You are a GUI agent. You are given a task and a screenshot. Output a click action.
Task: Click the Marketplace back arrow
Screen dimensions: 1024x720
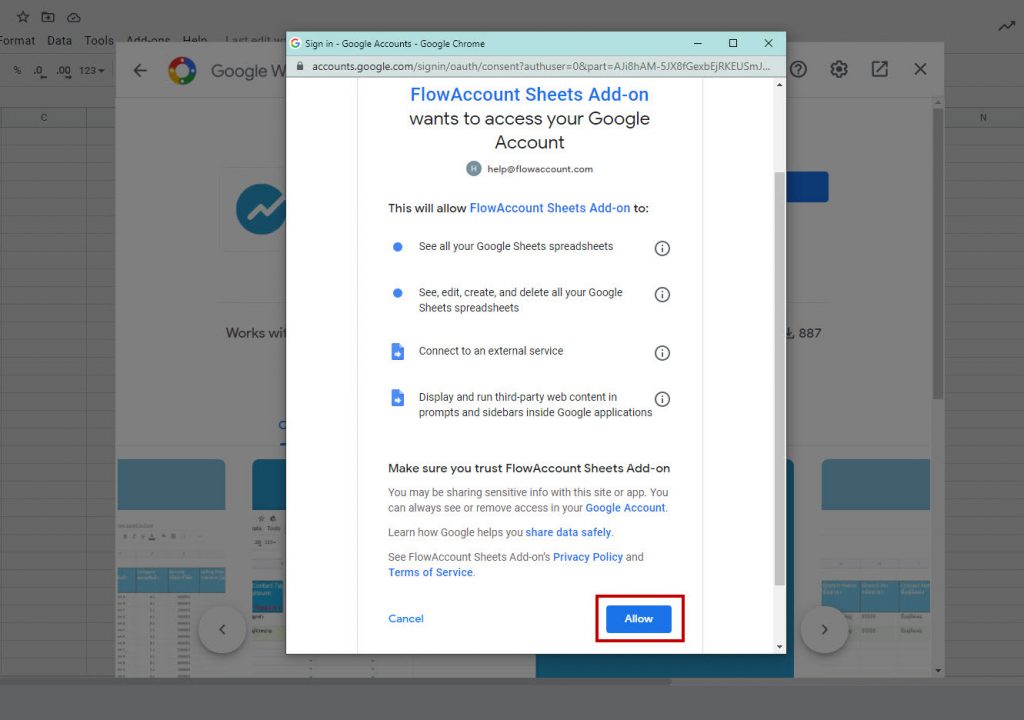tap(140, 70)
